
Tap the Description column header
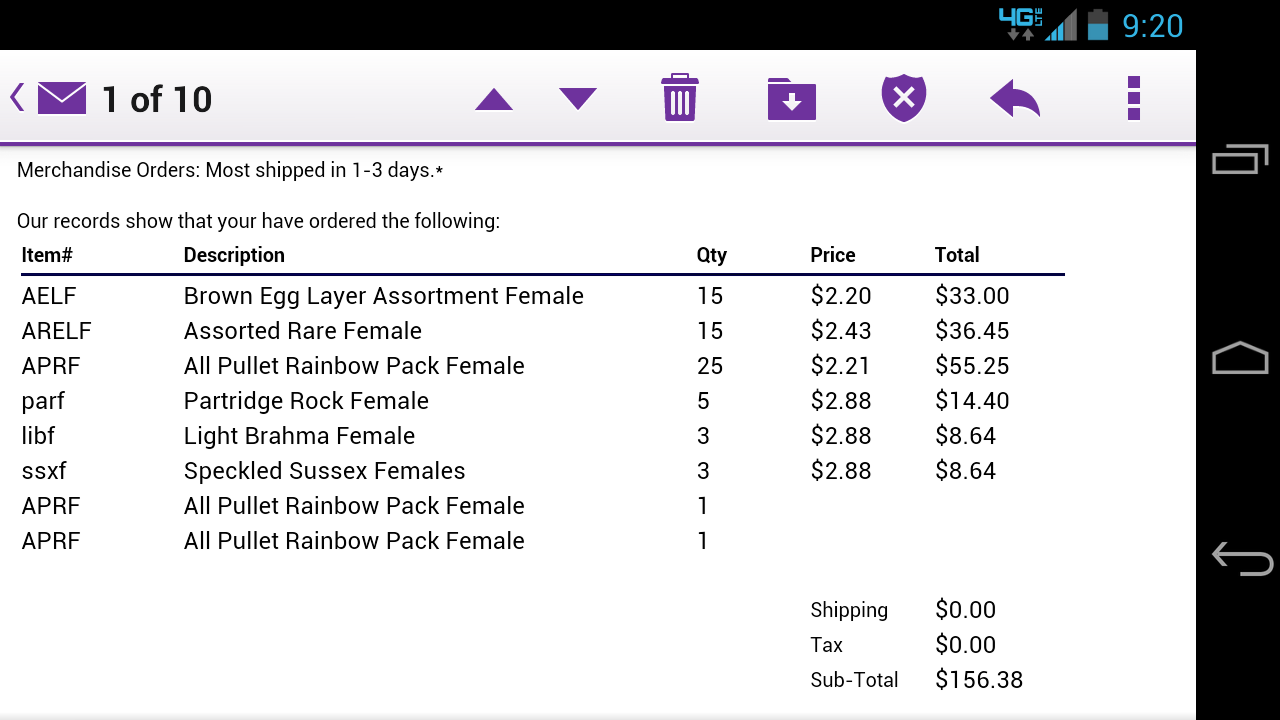(234, 255)
